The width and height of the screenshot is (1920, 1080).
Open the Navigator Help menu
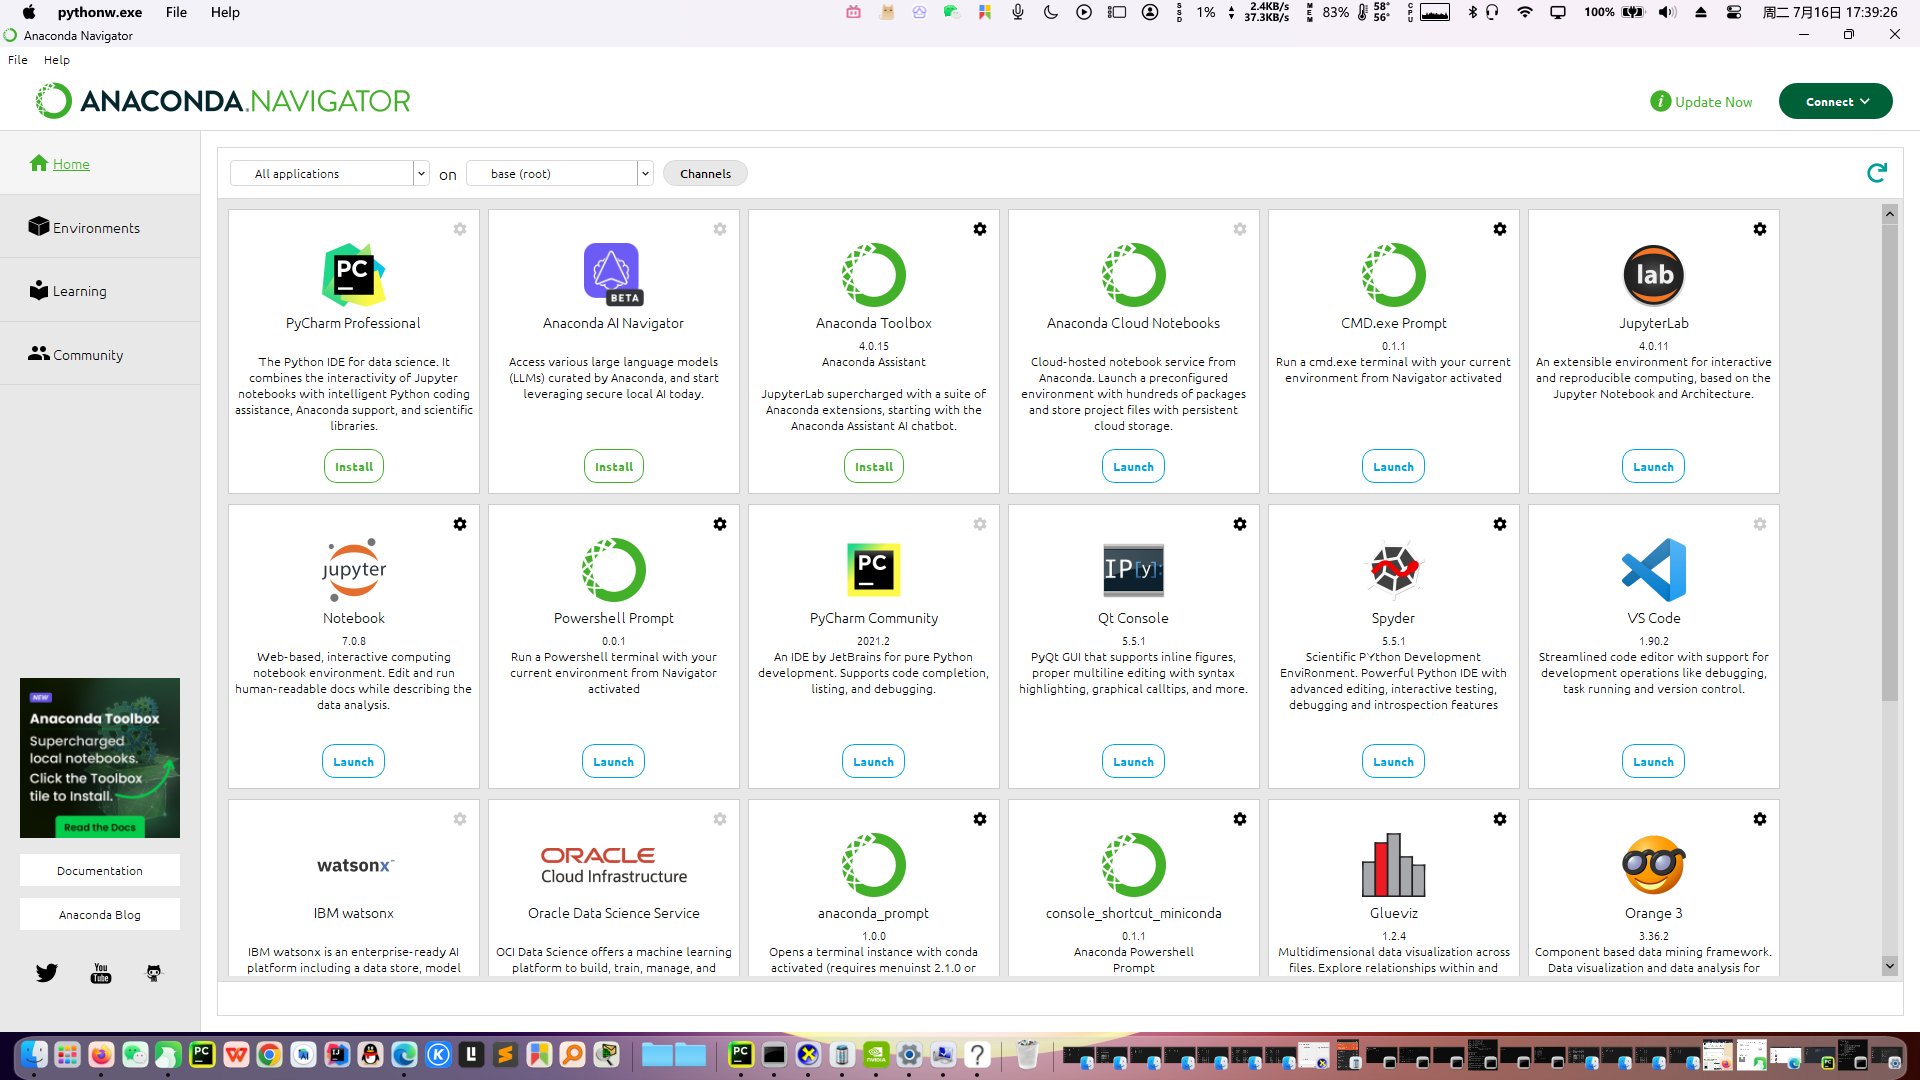[x=57, y=60]
